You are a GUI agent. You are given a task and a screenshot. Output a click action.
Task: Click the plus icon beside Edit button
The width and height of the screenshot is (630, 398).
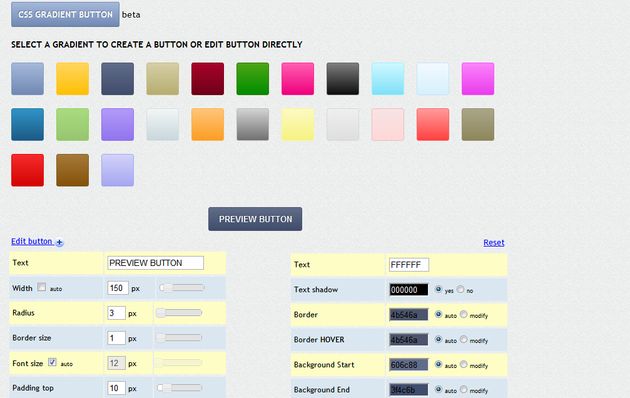click(x=59, y=242)
